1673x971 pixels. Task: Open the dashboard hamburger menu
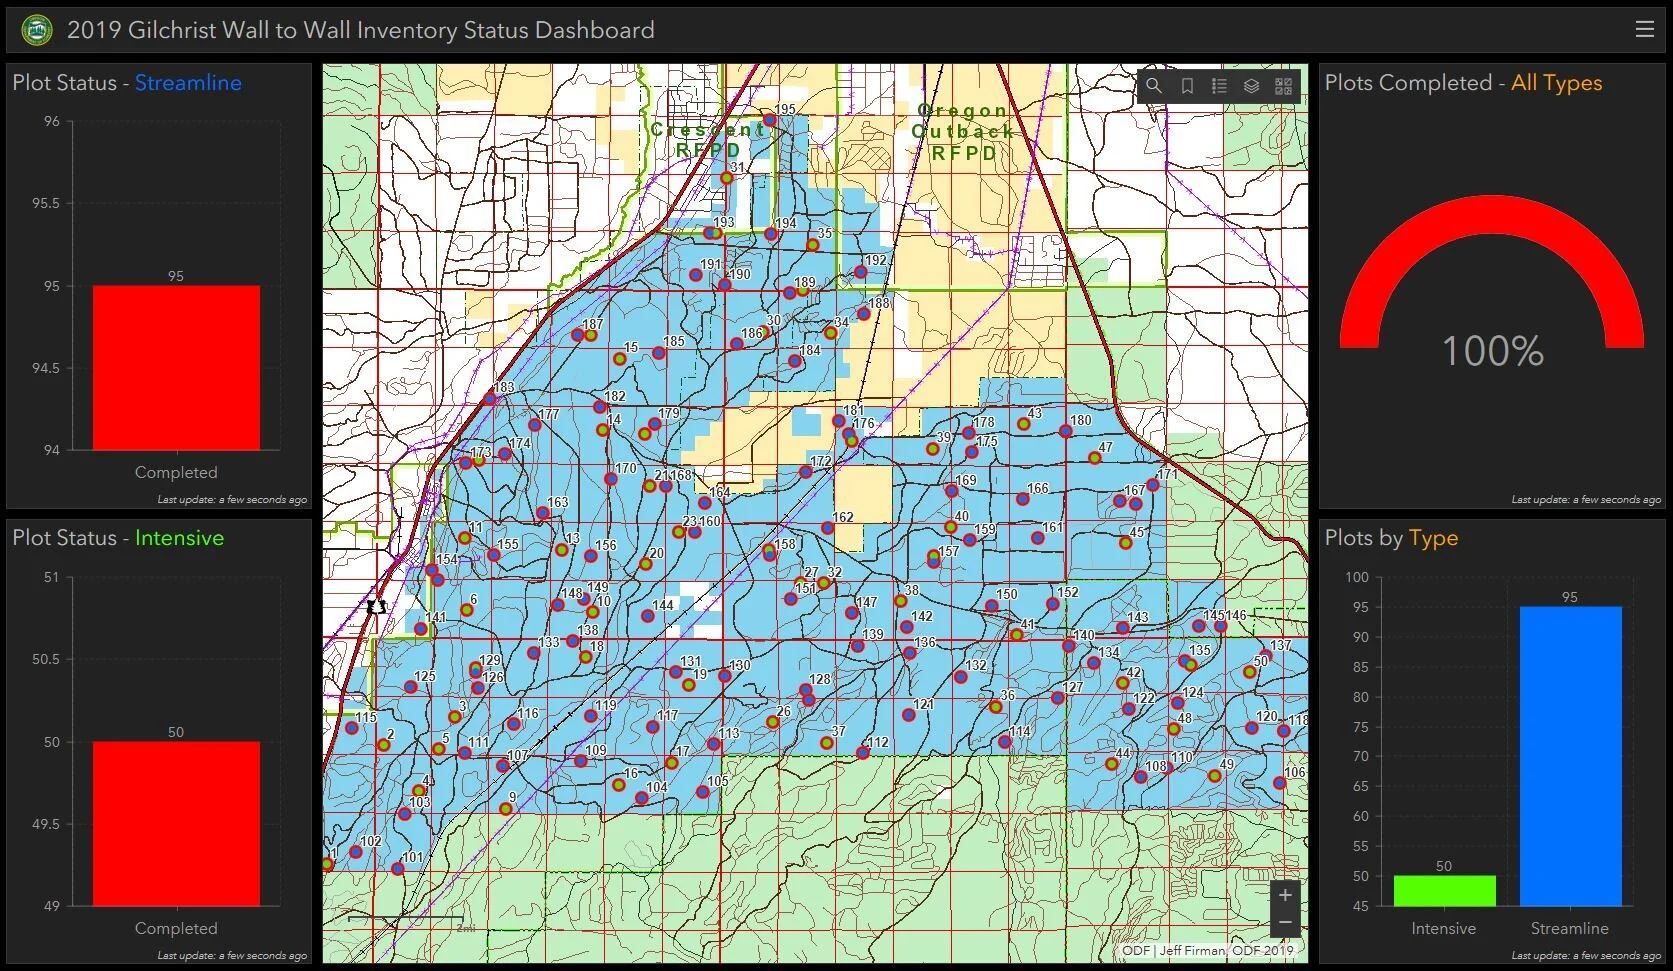point(1645,29)
